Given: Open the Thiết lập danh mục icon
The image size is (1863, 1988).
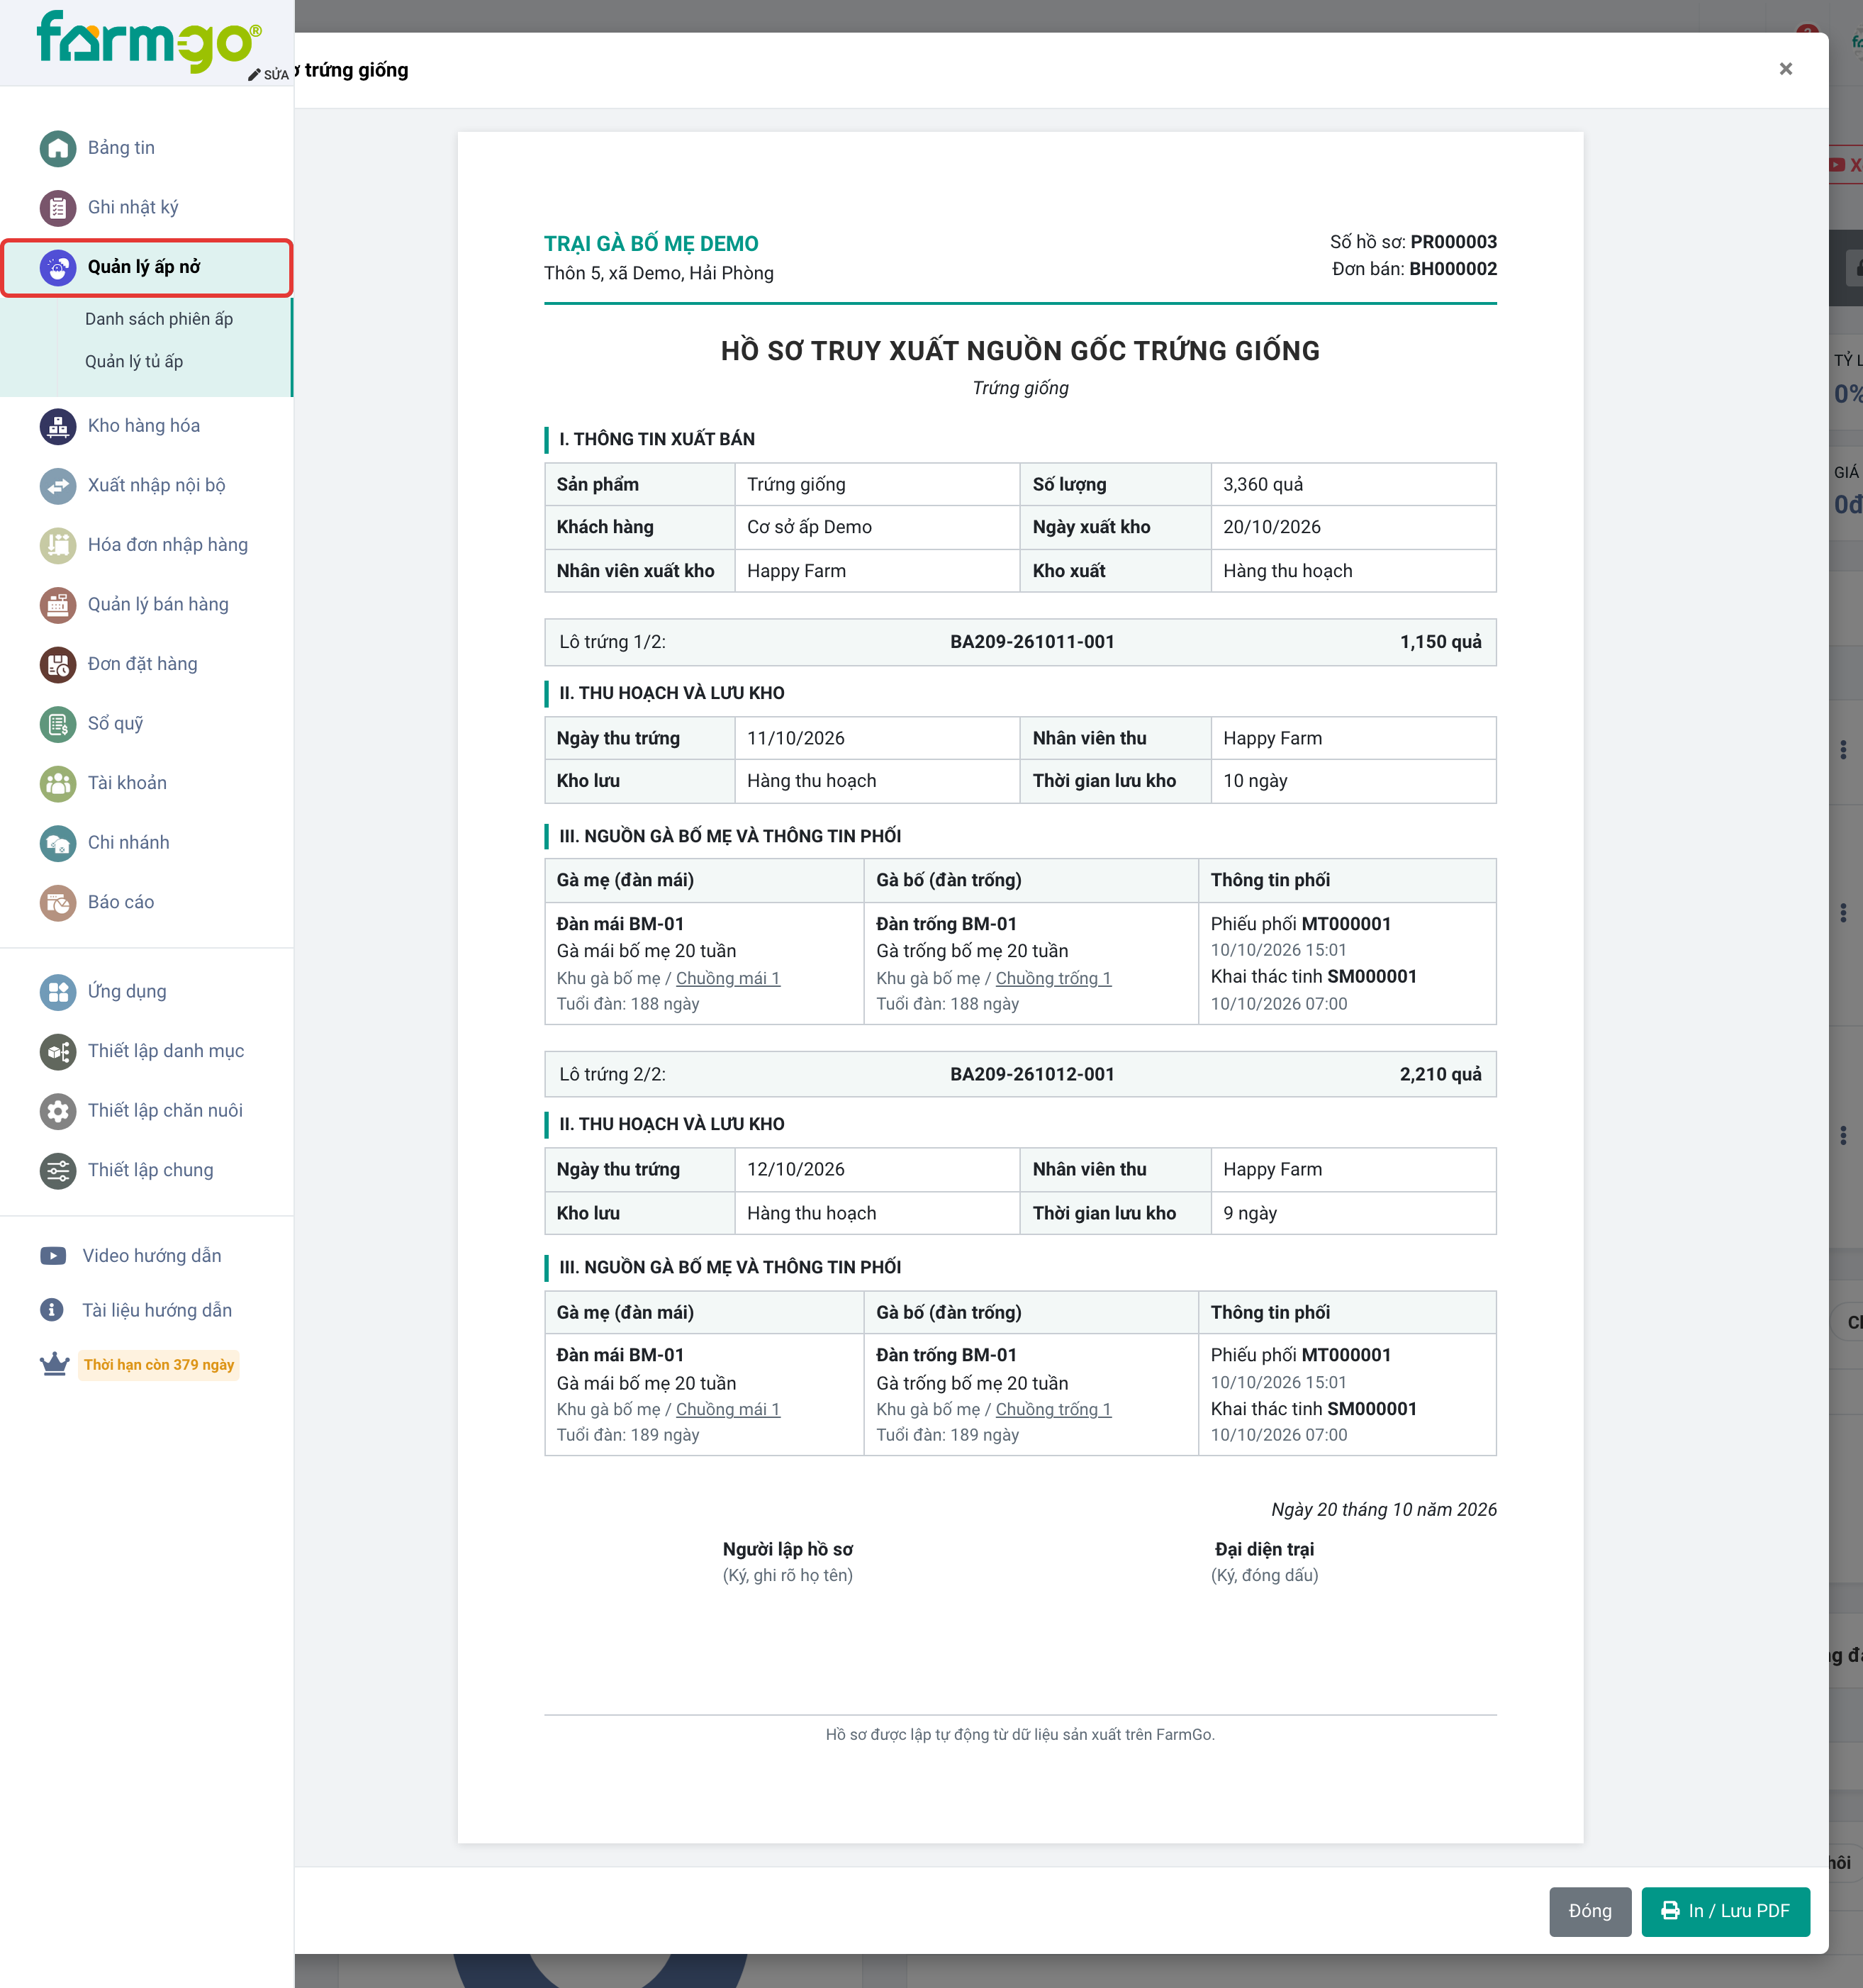Looking at the screenshot, I should point(58,1051).
